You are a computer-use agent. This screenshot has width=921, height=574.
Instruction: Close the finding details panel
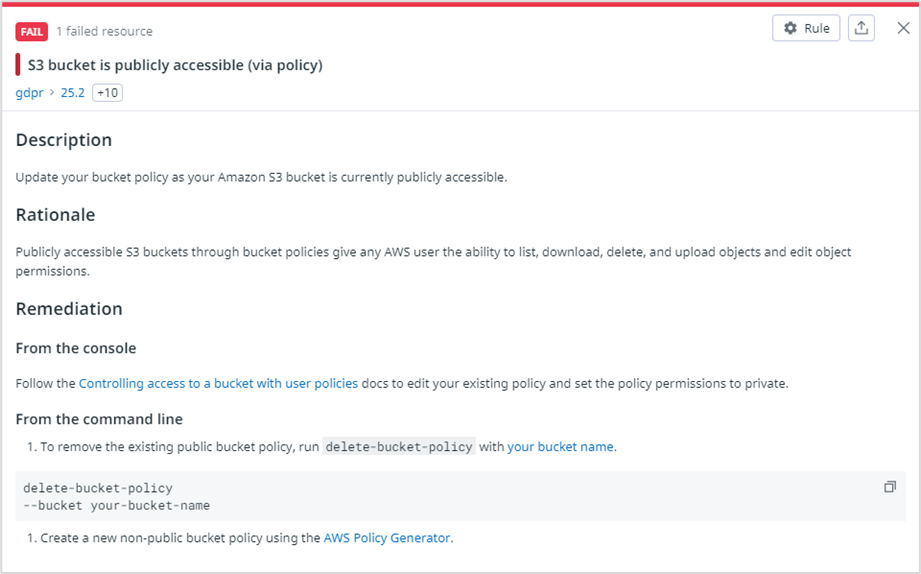tap(903, 28)
